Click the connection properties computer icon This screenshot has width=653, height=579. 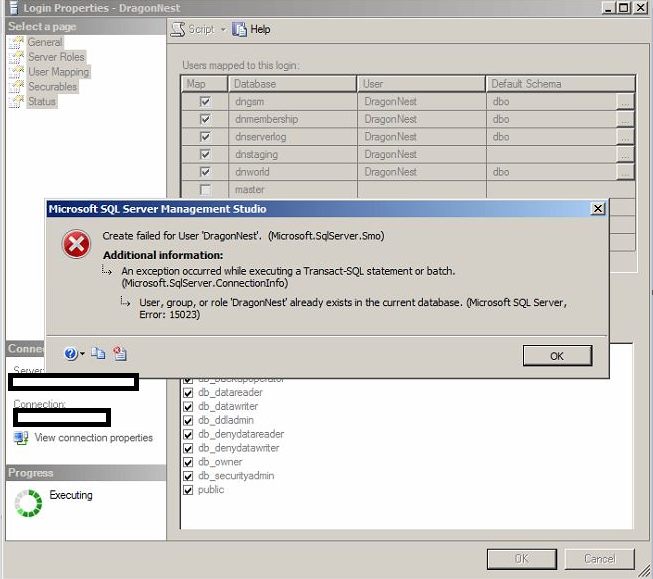point(20,438)
